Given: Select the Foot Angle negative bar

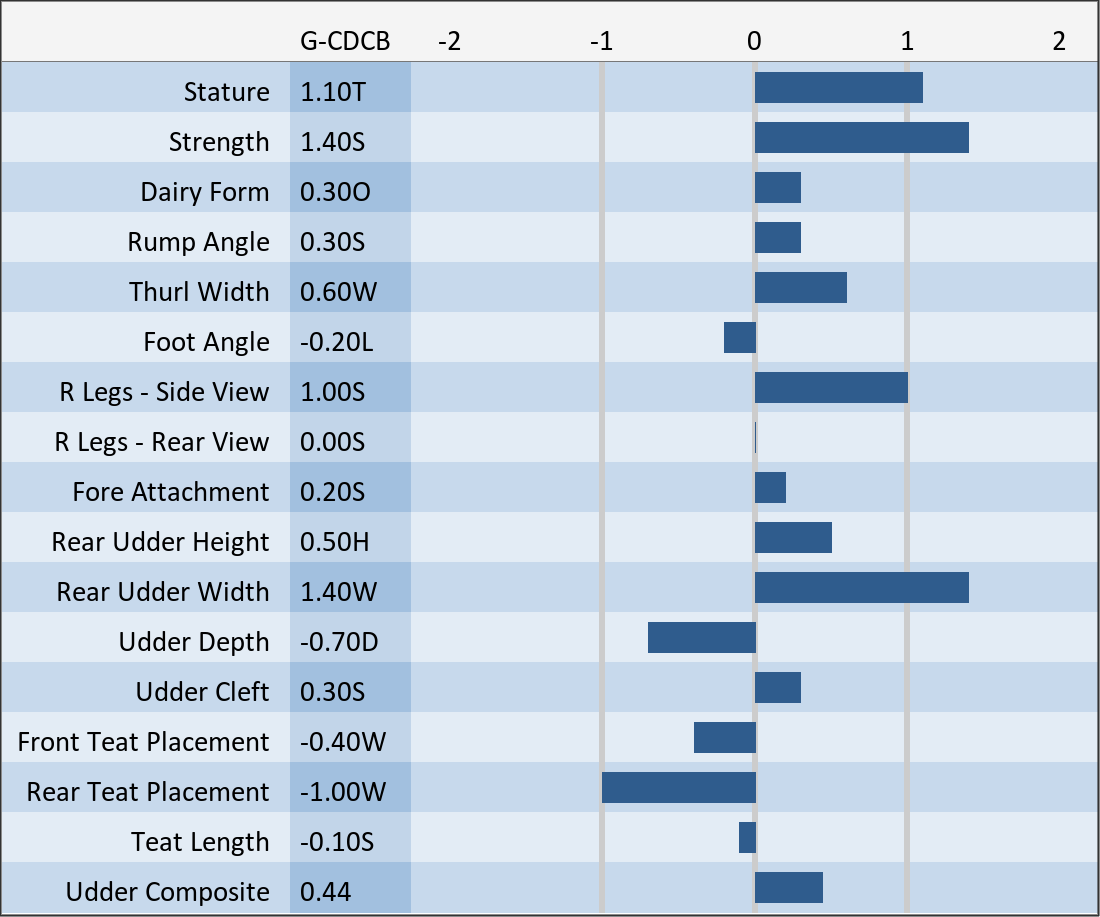Looking at the screenshot, I should [740, 338].
